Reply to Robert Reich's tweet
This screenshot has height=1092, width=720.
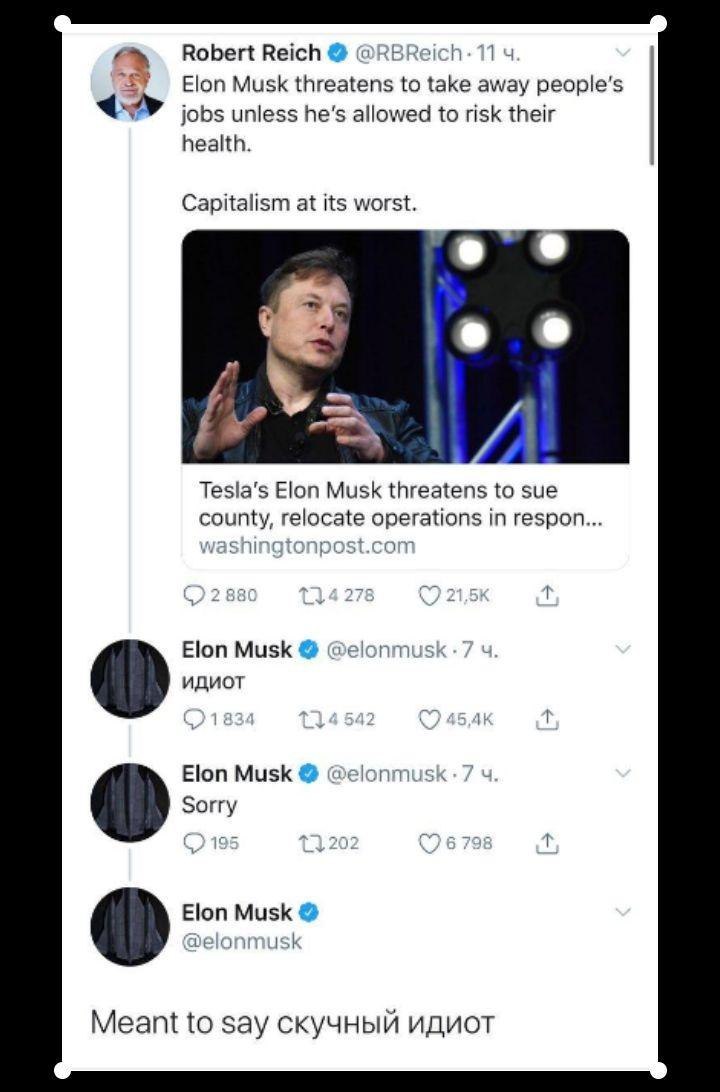click(x=194, y=596)
